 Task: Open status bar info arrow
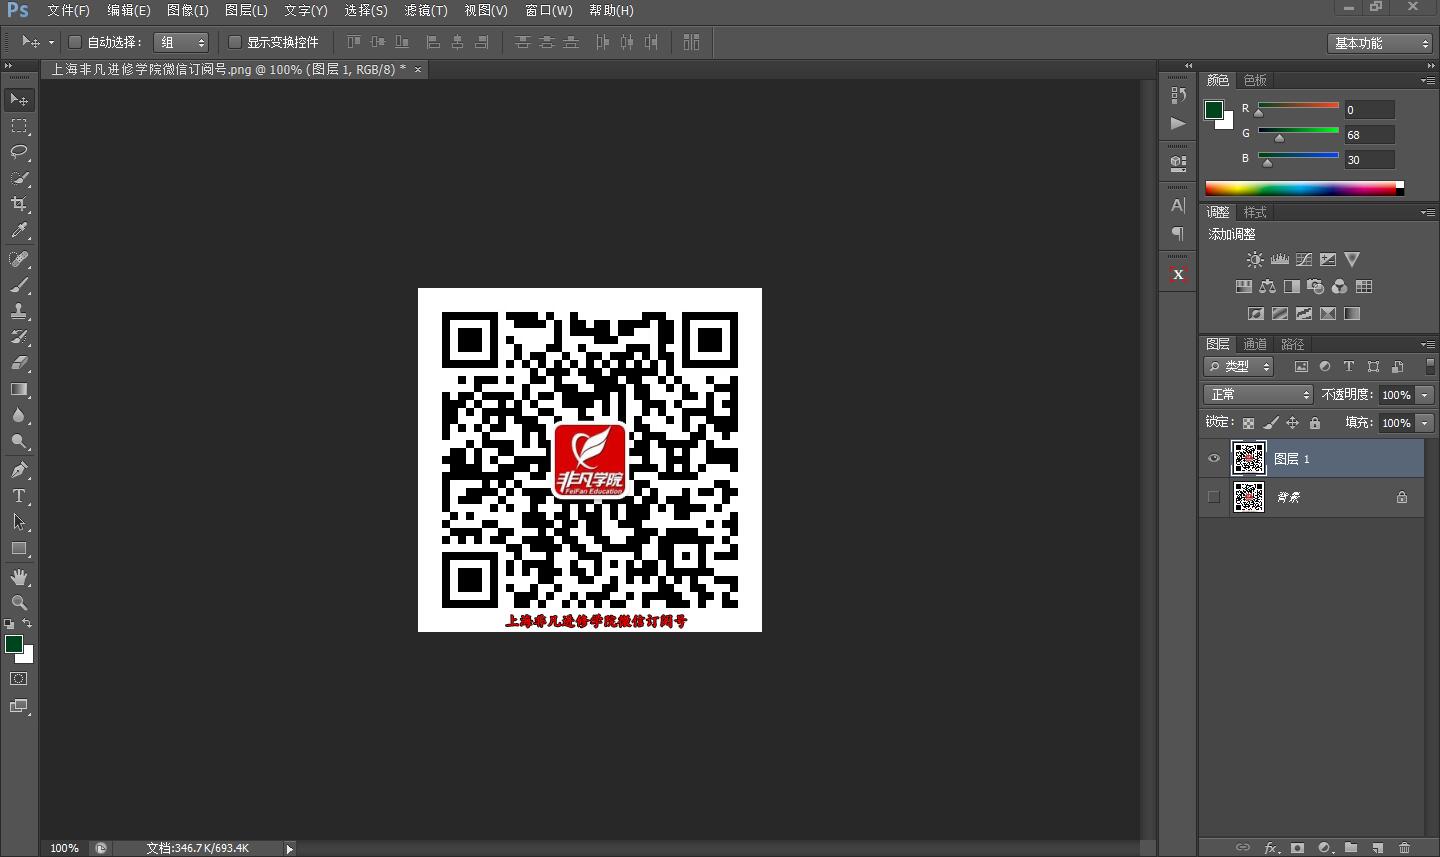pyautogui.click(x=290, y=848)
